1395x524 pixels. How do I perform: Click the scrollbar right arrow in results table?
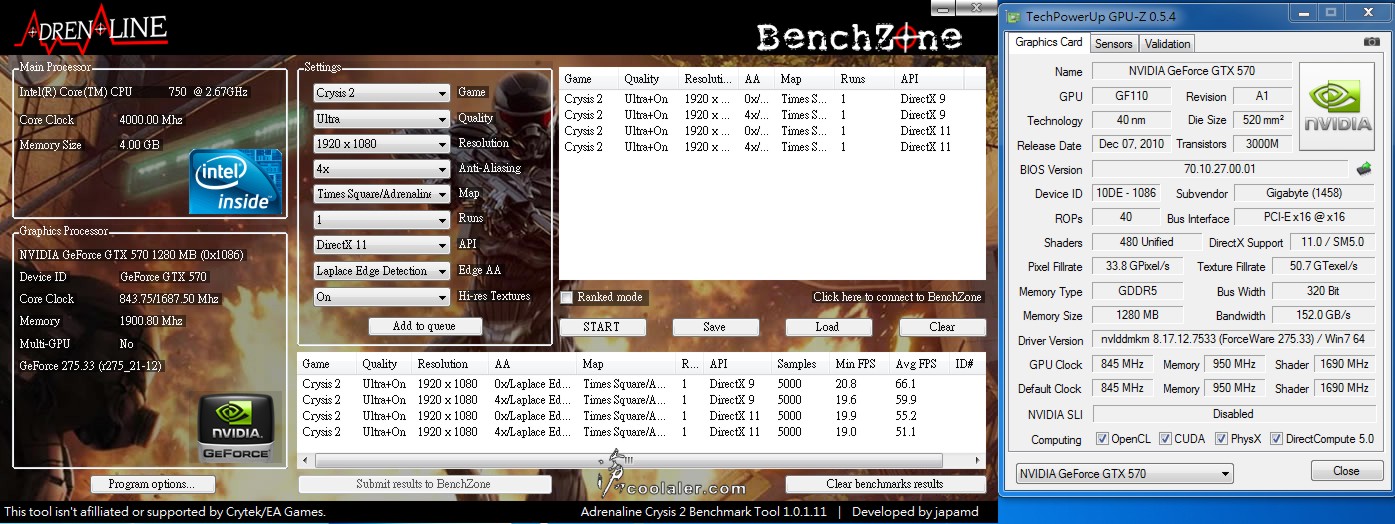click(x=978, y=461)
